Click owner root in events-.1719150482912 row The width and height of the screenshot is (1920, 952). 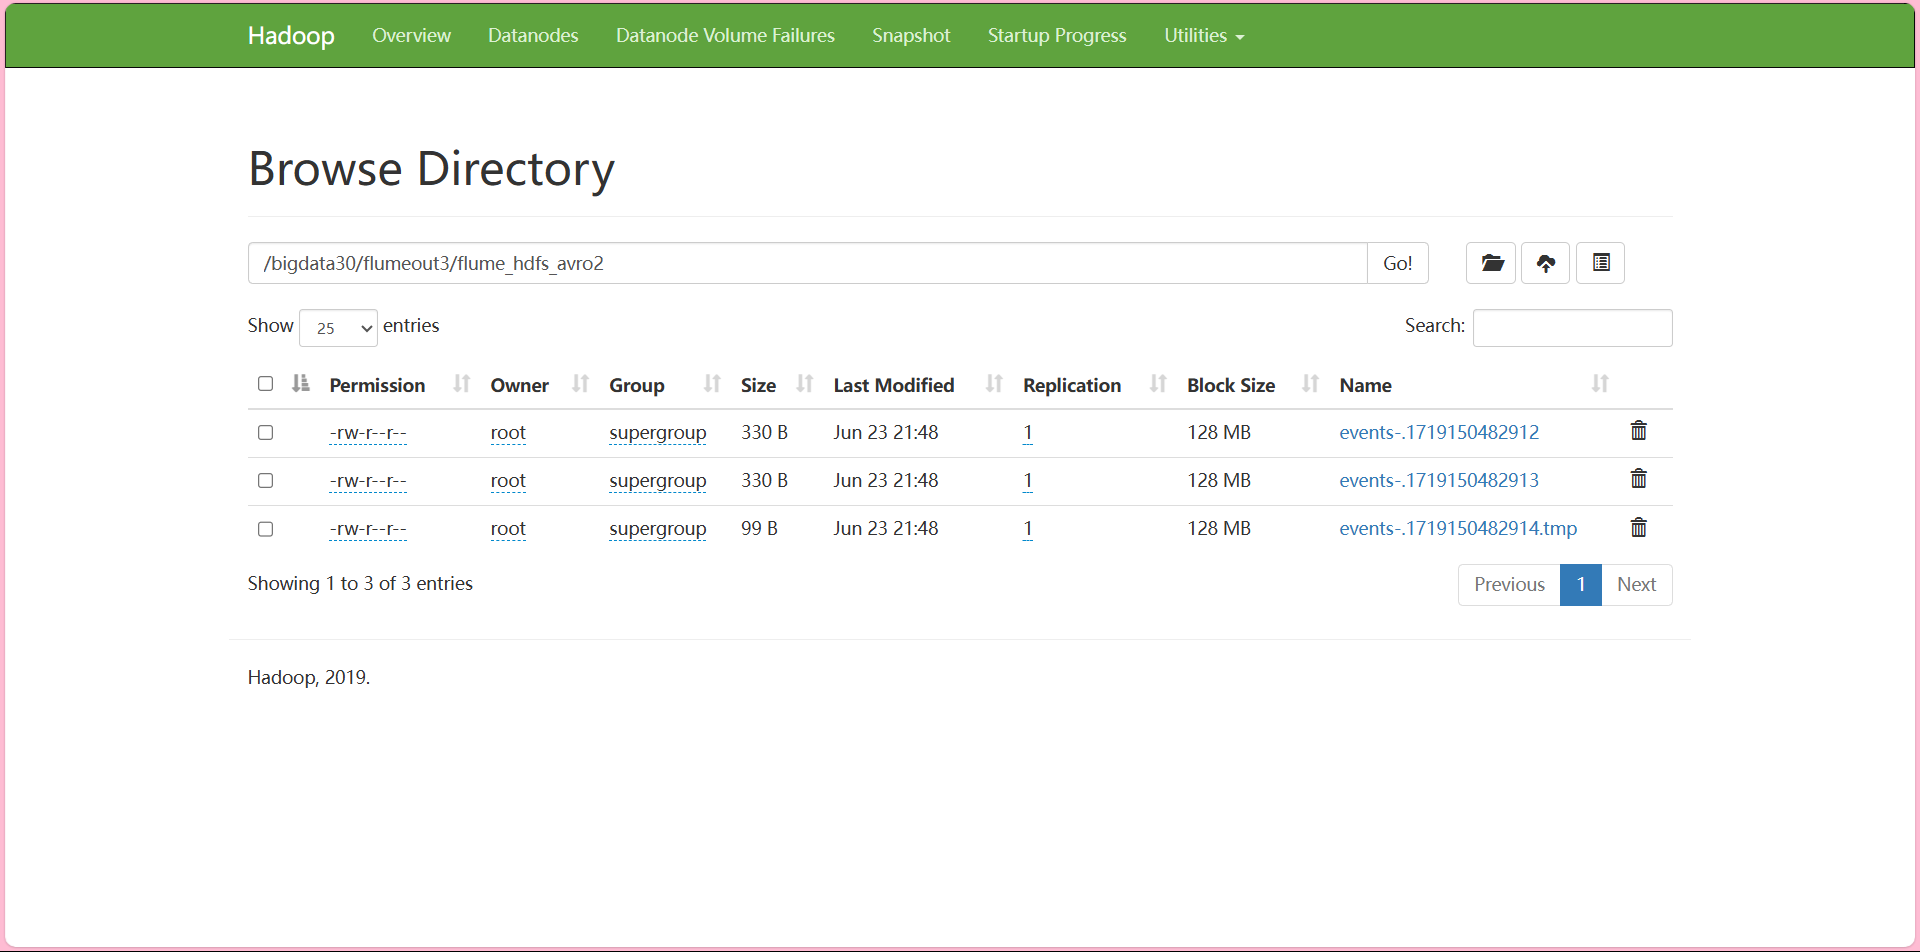(x=508, y=433)
